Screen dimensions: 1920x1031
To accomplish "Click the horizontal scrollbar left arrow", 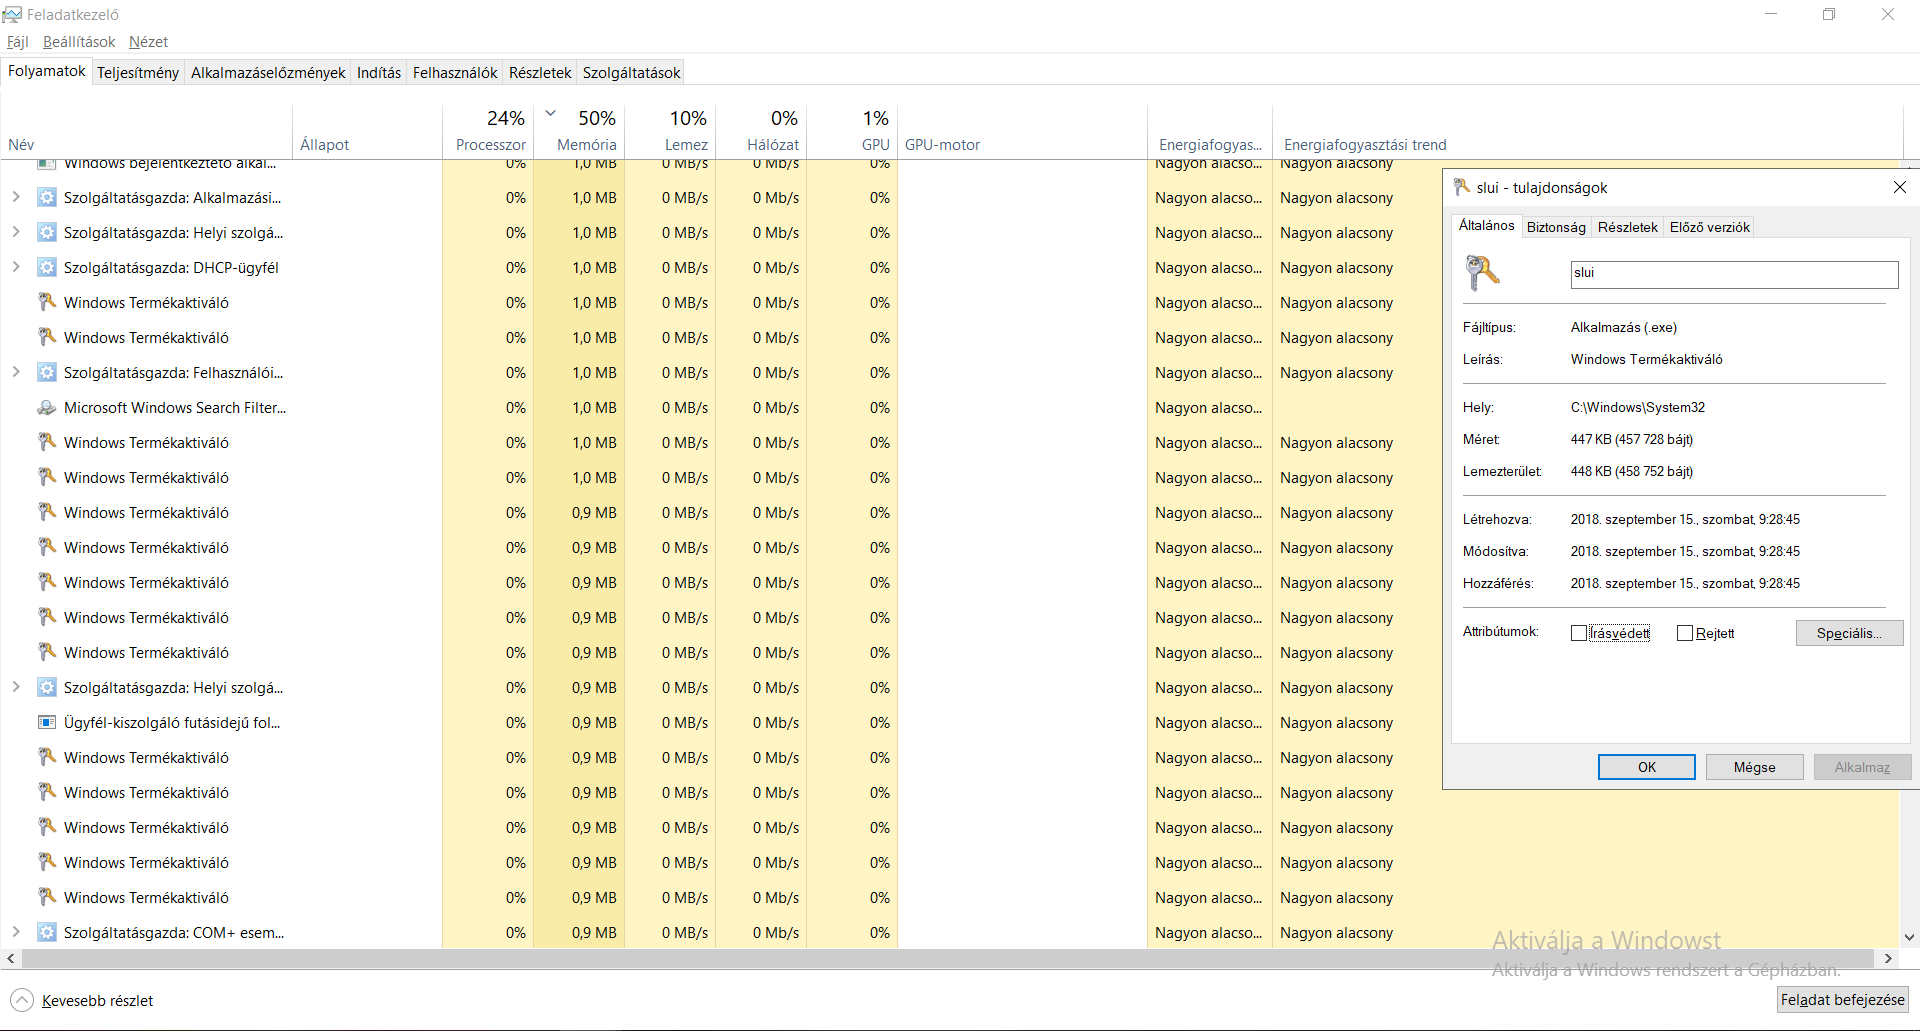I will [10, 958].
